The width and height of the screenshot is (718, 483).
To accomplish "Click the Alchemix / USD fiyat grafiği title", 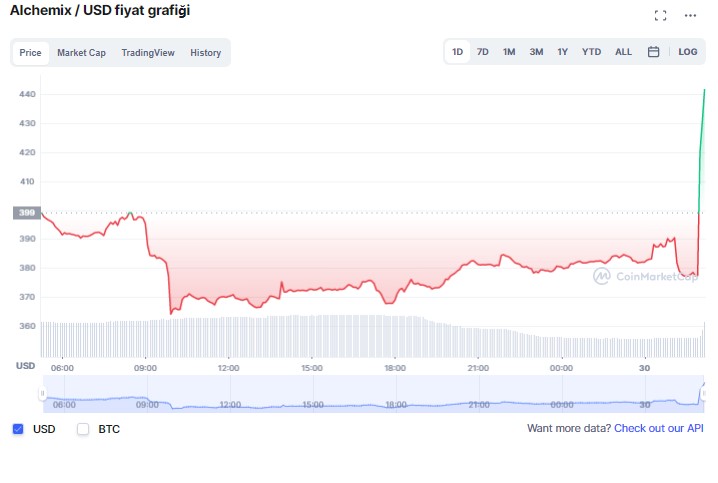I will [x=100, y=11].
